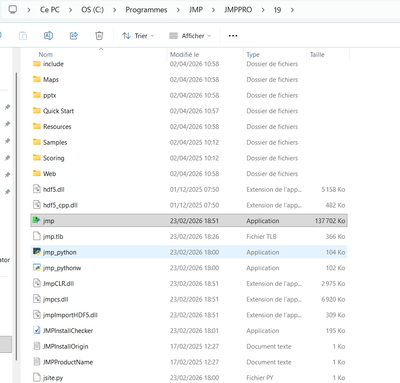Click the 137 702 Ko size of jmp
400x383 pixels.
coord(330,221)
